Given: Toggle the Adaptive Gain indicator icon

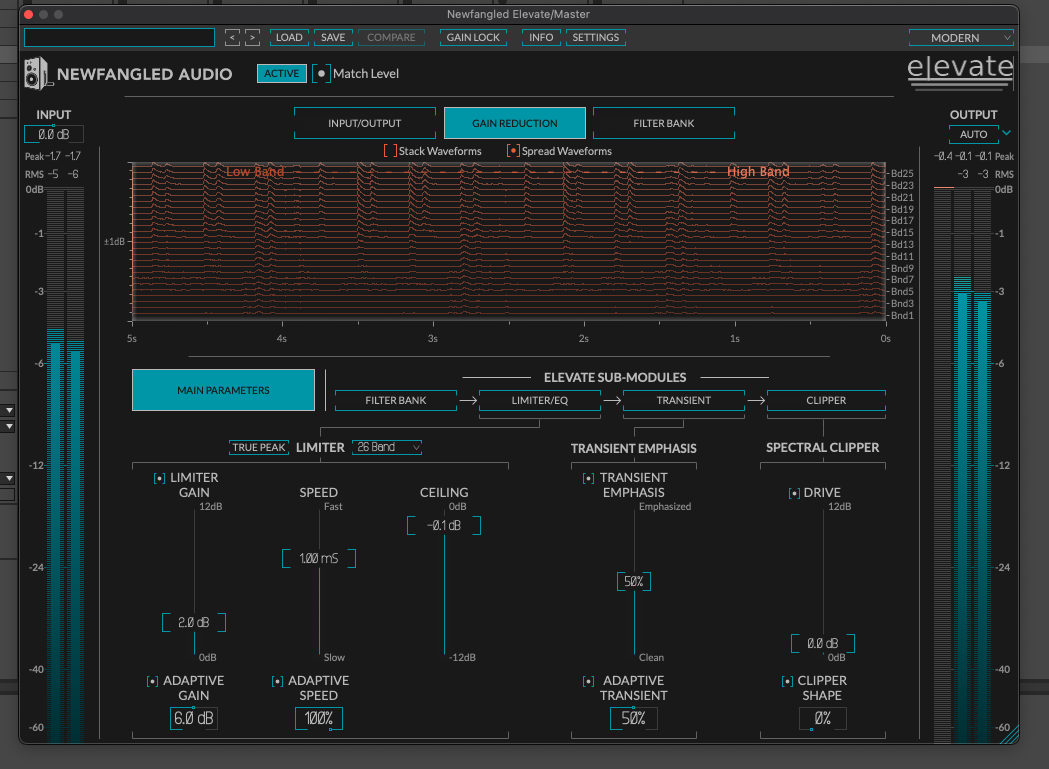Looking at the screenshot, I should (x=152, y=681).
